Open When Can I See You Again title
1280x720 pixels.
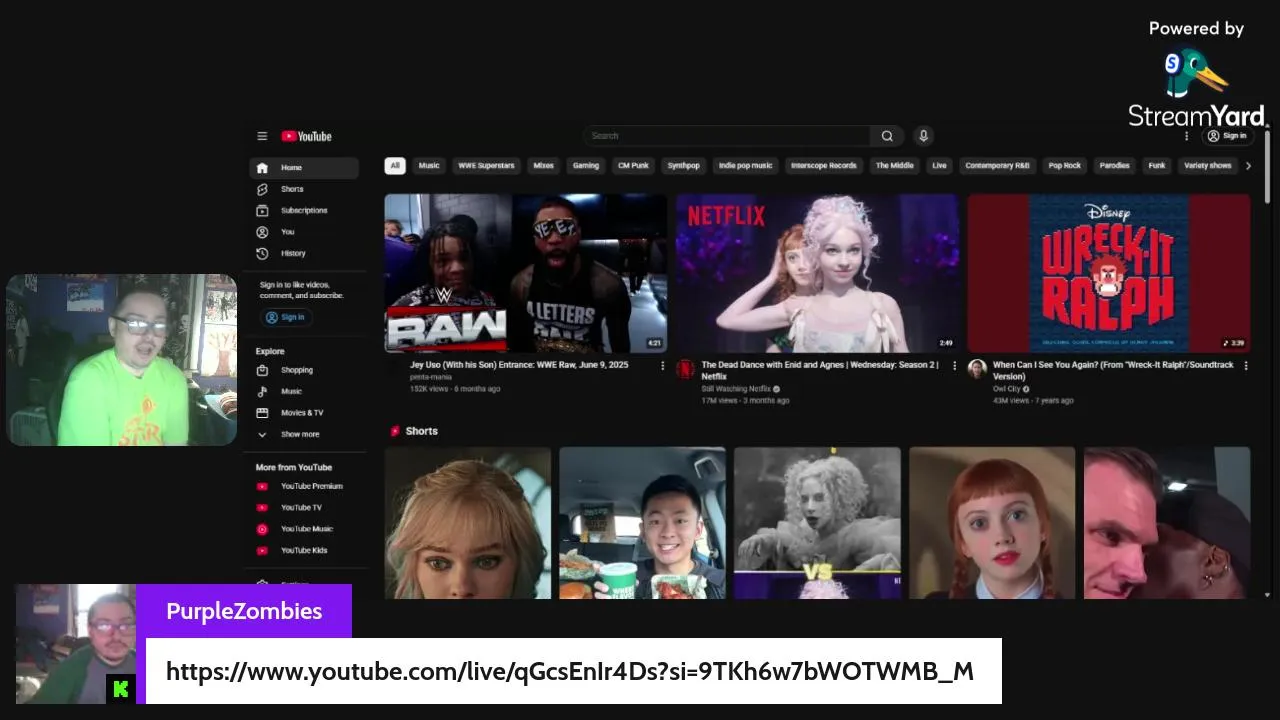click(1113, 371)
